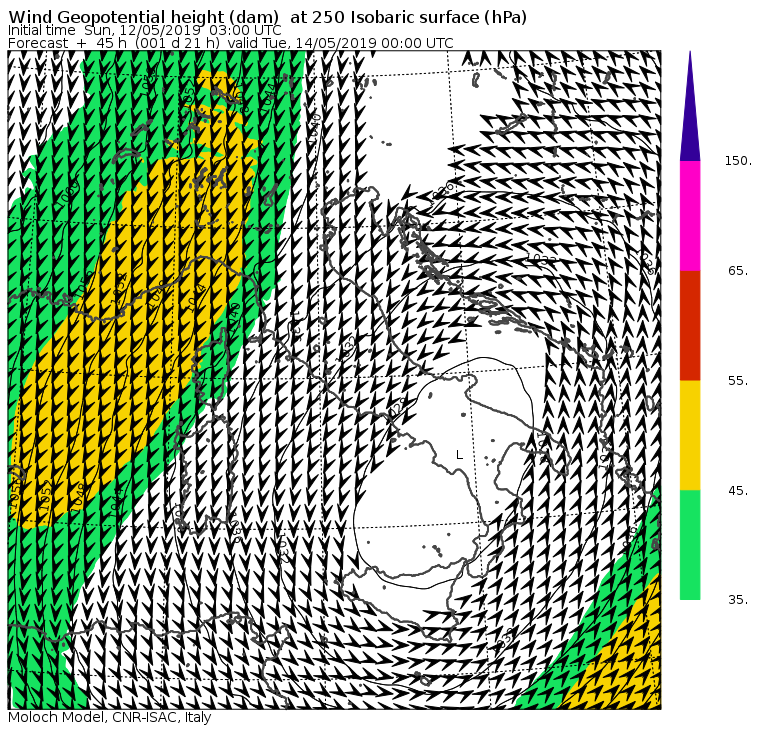The height and width of the screenshot is (731, 760).
Task: Click the legend value '55.'
Action: (738, 381)
